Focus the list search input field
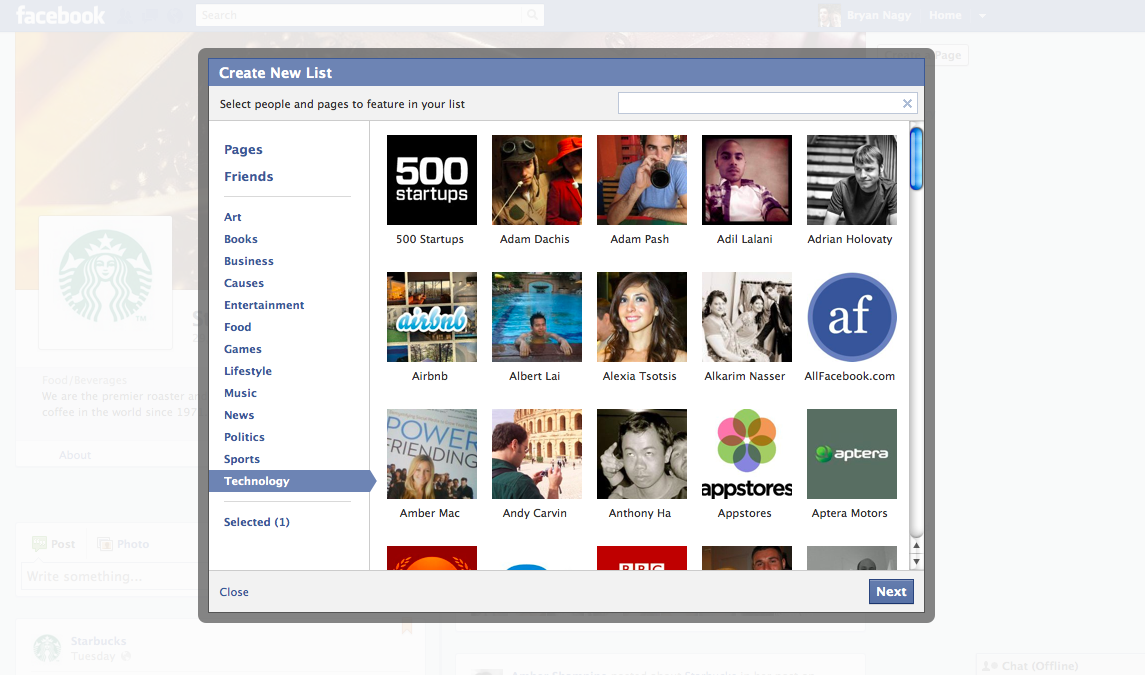1145x675 pixels. (x=758, y=104)
